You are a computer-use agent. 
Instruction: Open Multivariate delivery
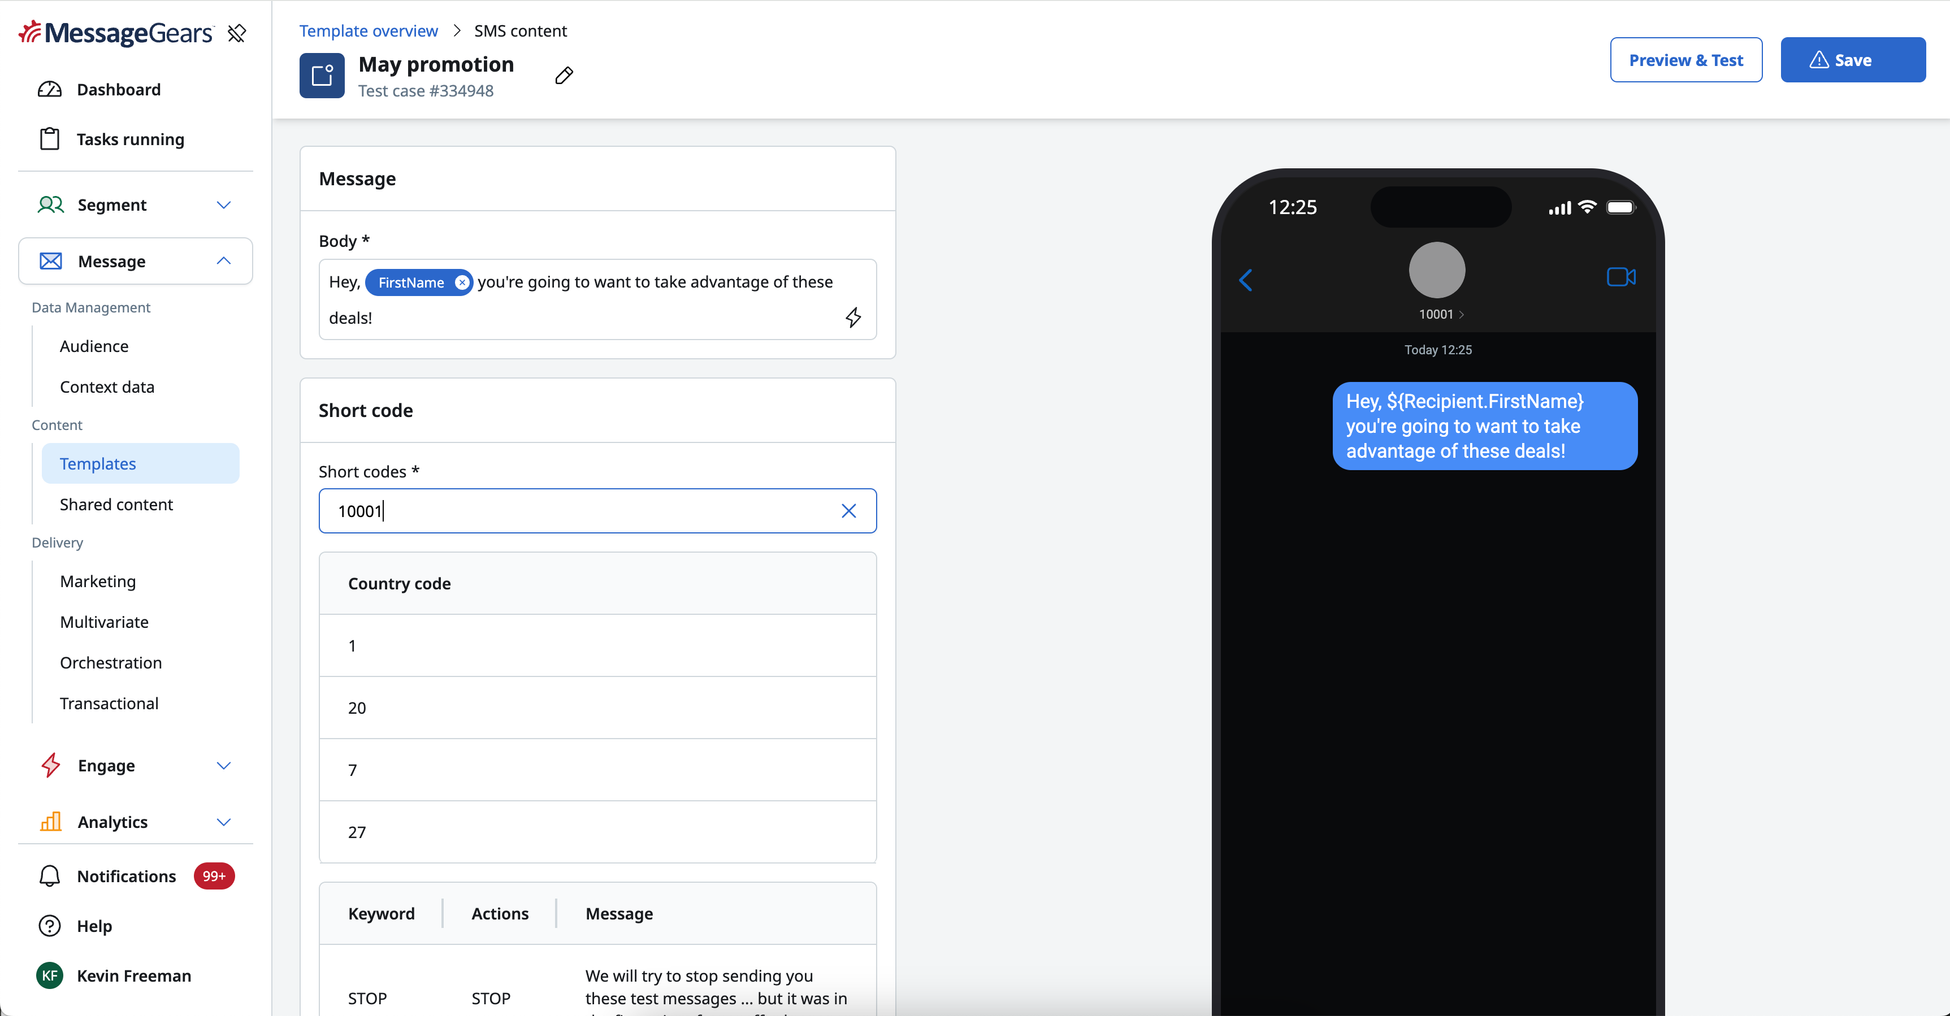(104, 622)
